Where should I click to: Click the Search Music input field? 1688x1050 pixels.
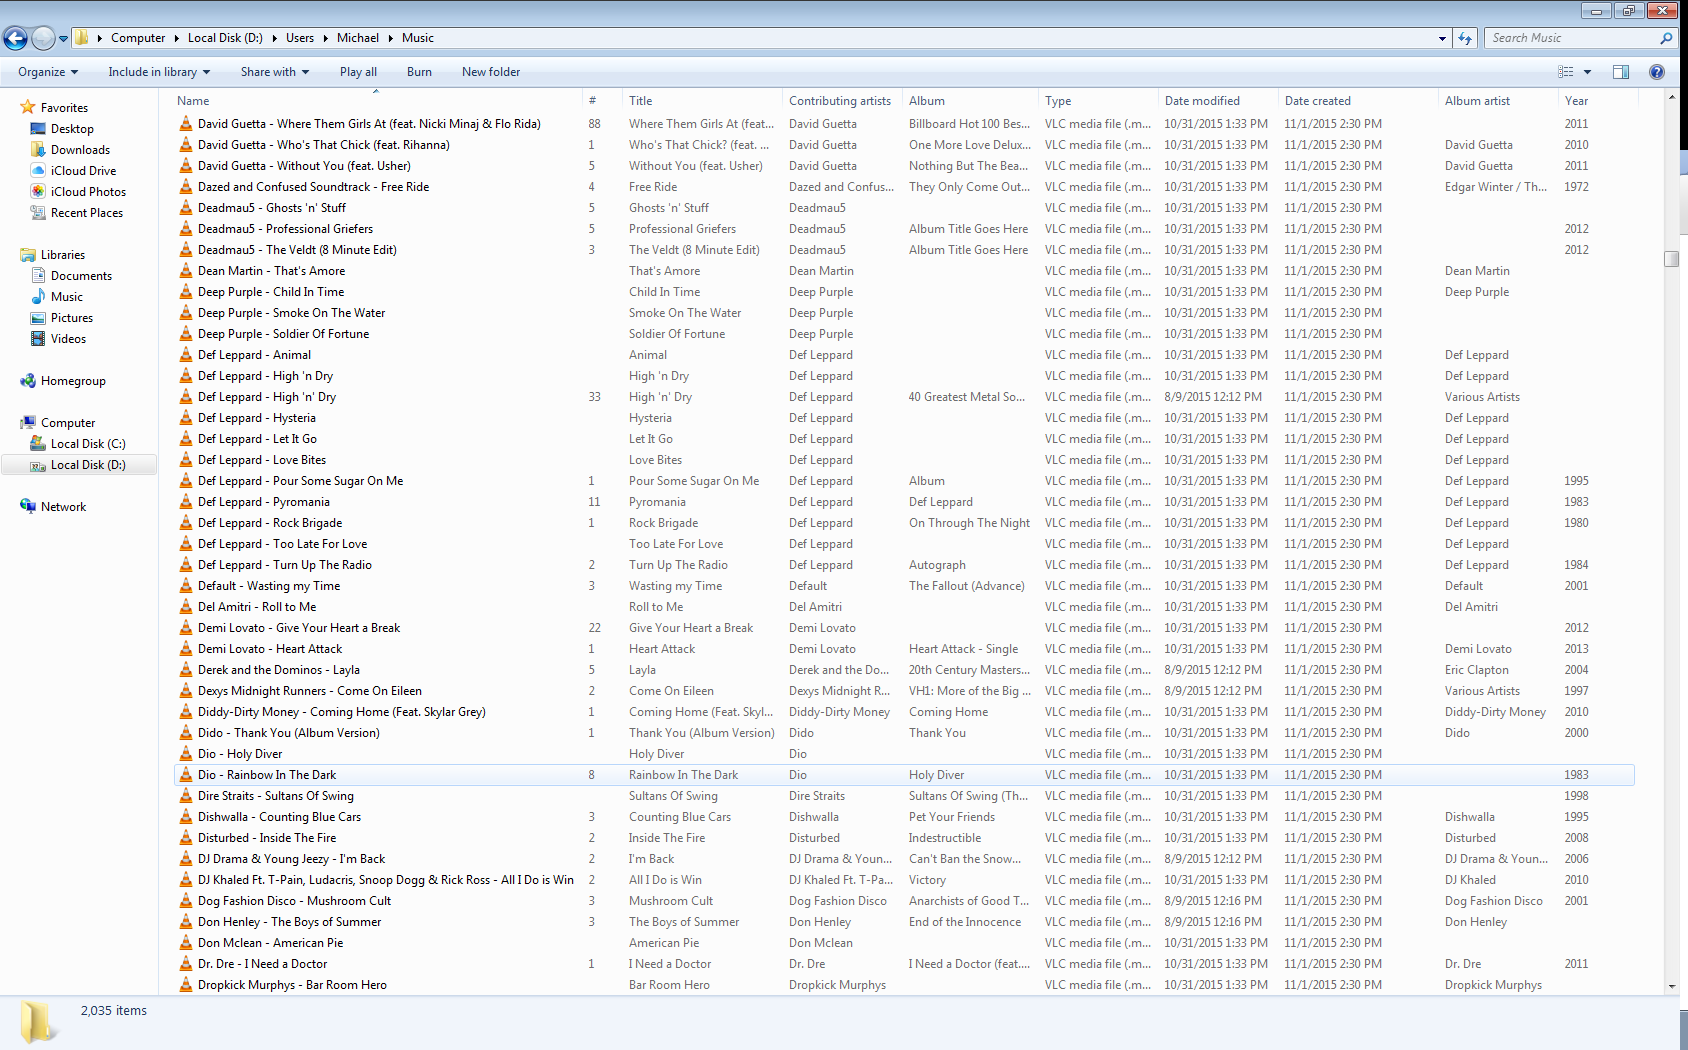[1572, 38]
